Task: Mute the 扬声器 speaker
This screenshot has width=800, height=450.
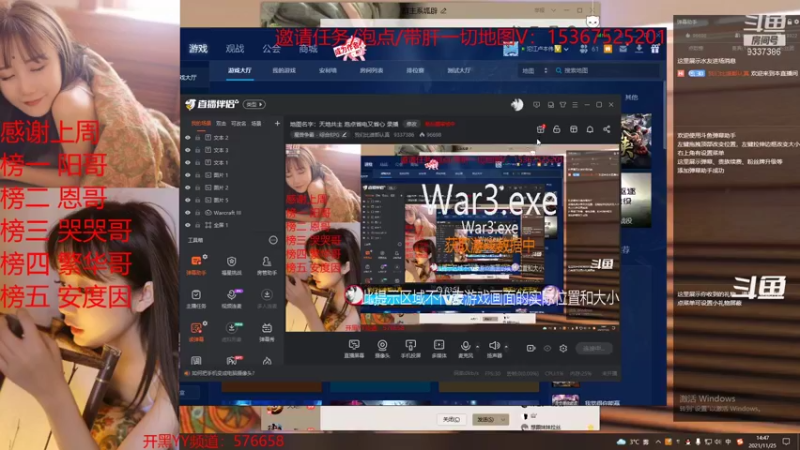Action: click(494, 348)
